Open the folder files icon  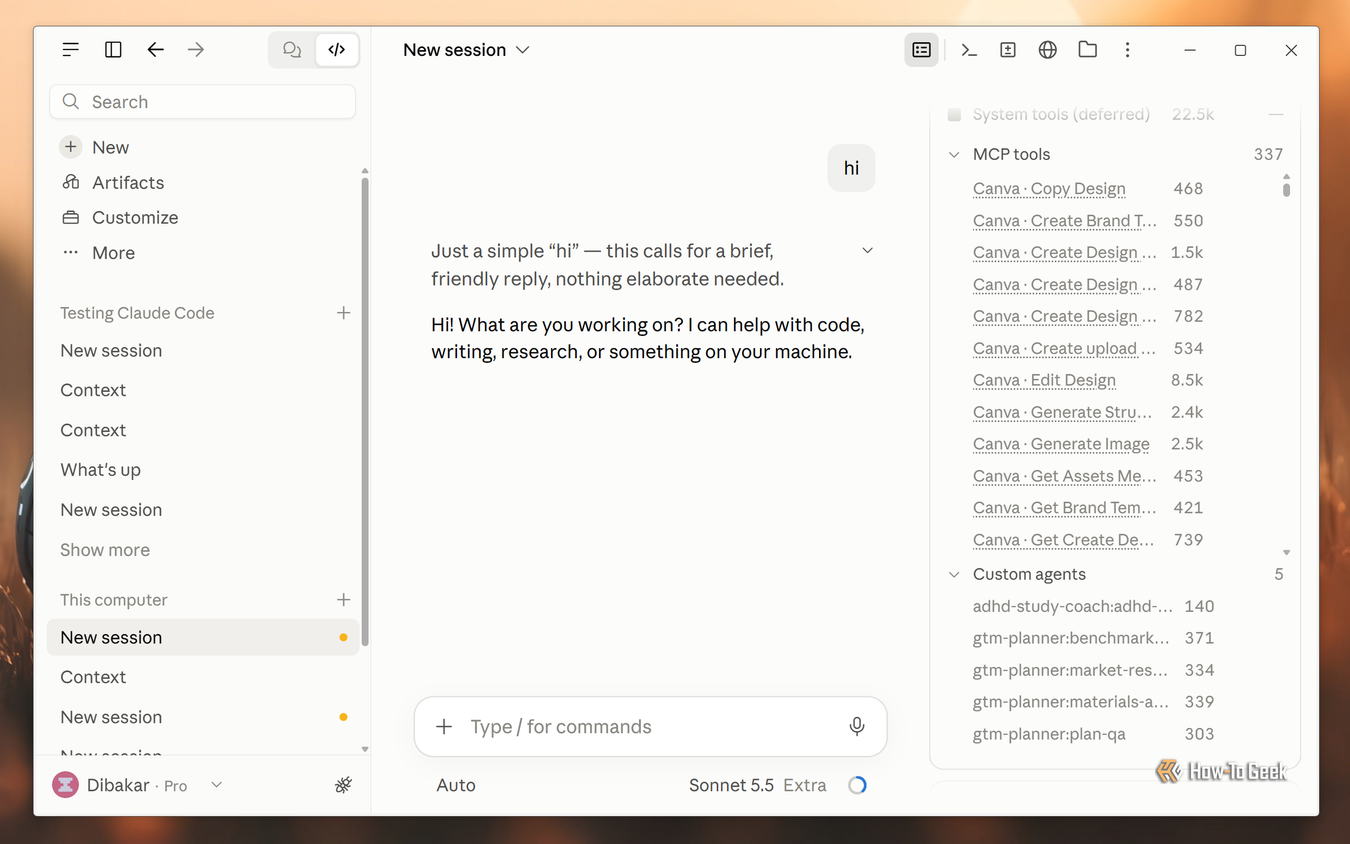[x=1088, y=50]
